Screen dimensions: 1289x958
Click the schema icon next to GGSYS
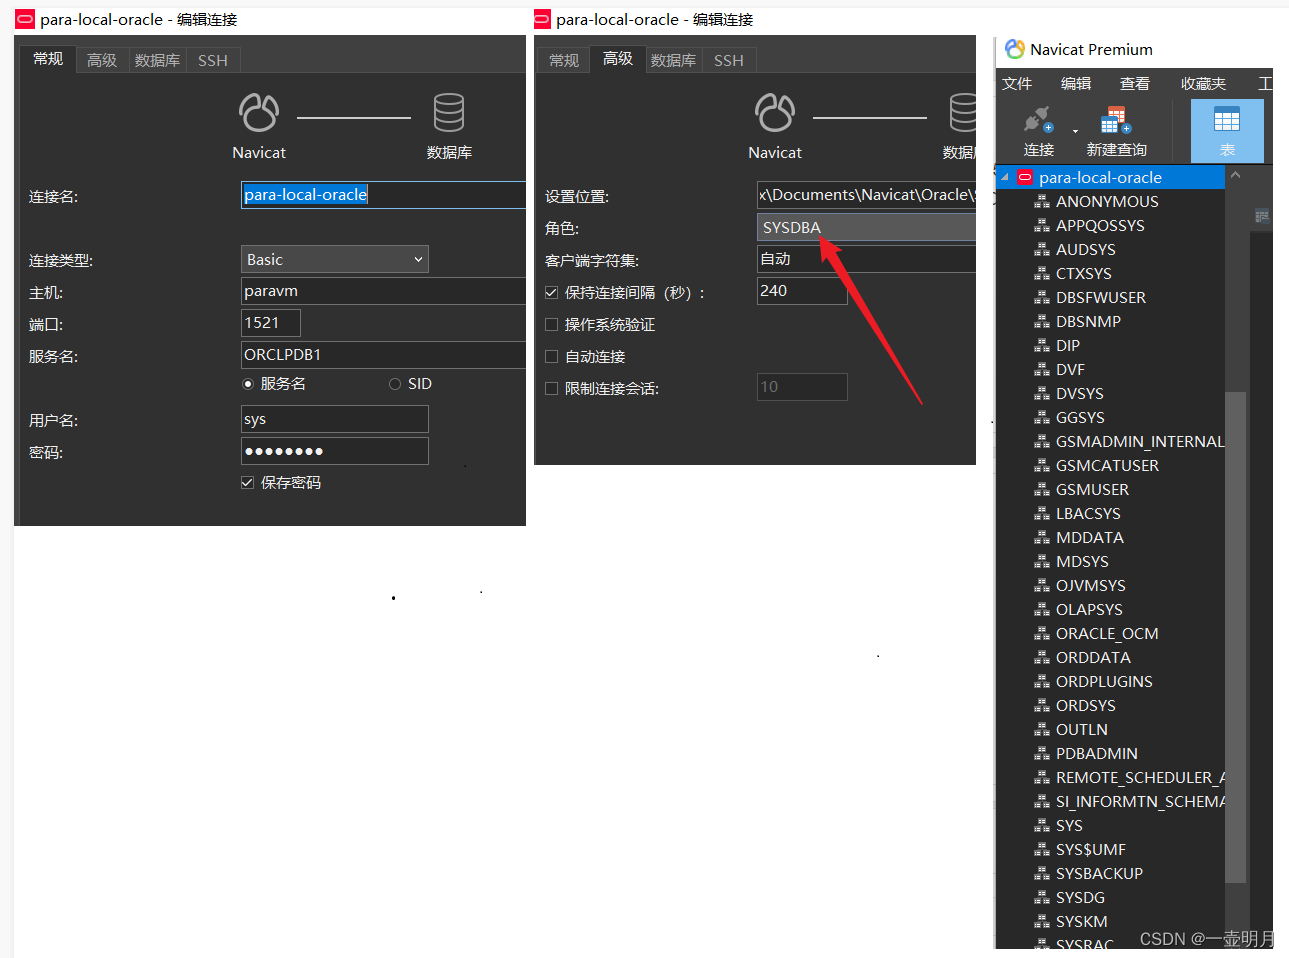1042,417
